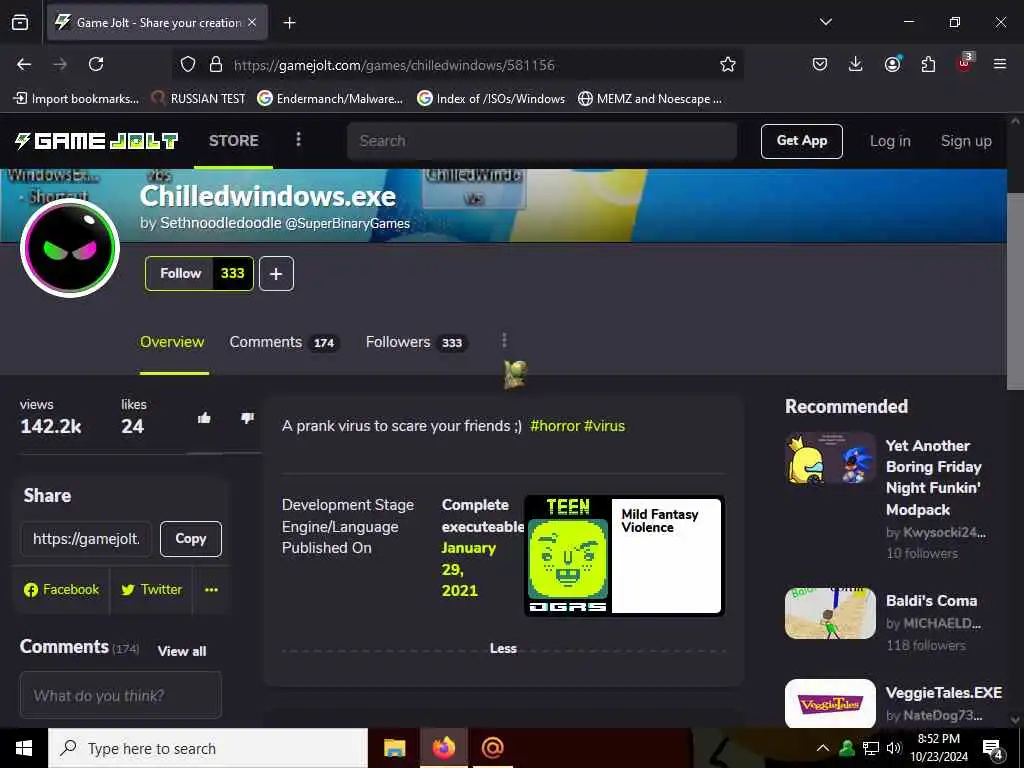Screen dimensions: 1024x768
Task: Open File Explorer from the taskbar
Action: point(394,748)
